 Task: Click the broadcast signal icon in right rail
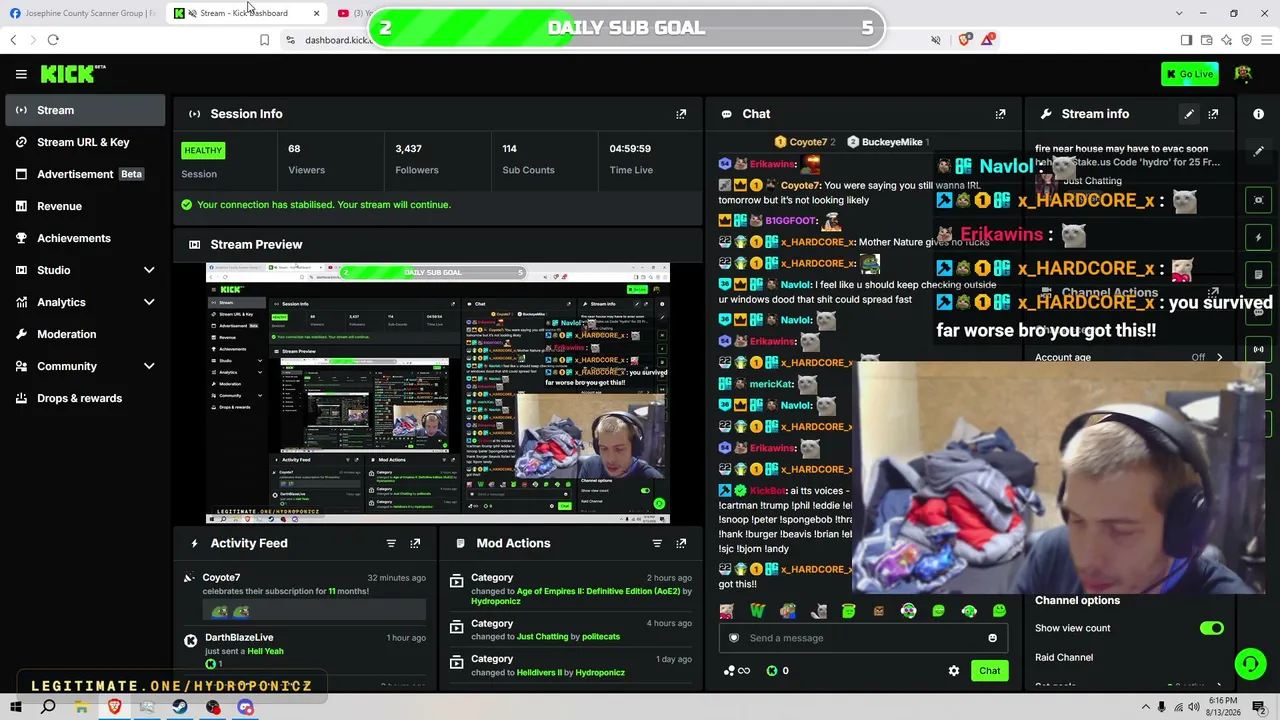tap(1258, 350)
